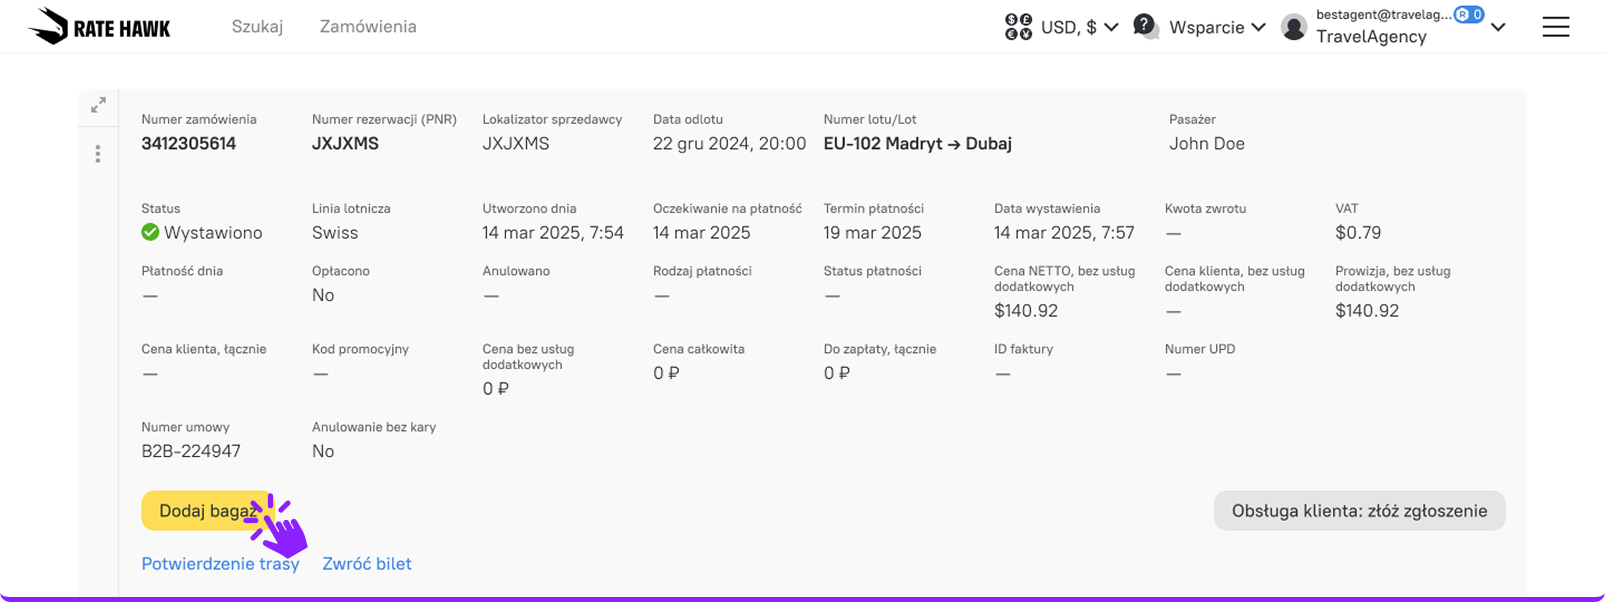Click the PNR code JXJXMS
This screenshot has height=602, width=1605.
(345, 143)
